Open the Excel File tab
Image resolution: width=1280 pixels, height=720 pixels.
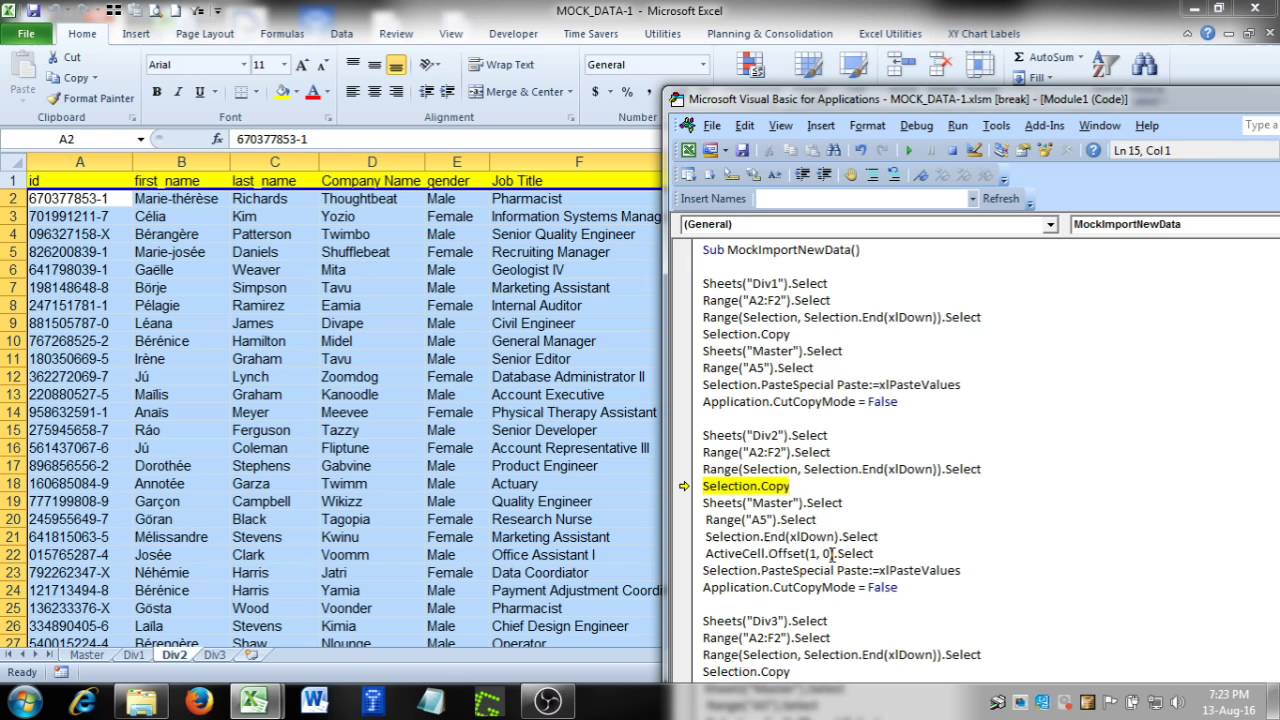pos(27,33)
